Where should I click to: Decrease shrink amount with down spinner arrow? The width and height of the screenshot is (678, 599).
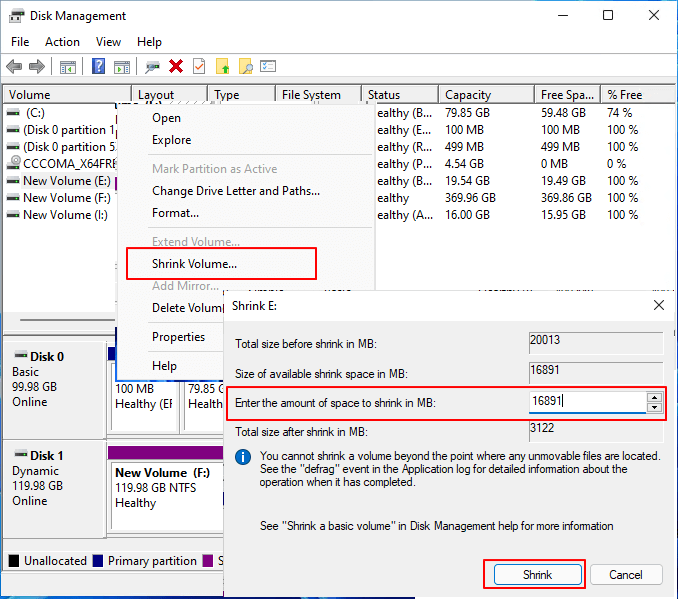(x=654, y=407)
